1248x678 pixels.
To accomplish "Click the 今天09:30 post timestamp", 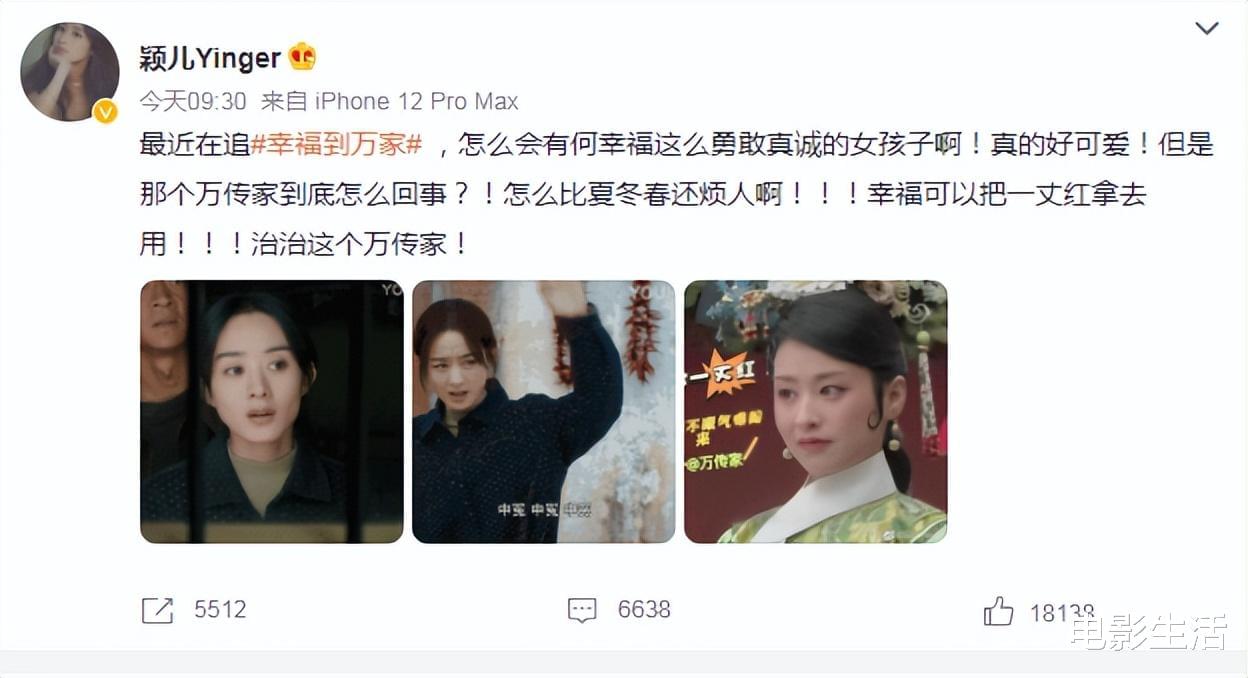I will coord(192,101).
